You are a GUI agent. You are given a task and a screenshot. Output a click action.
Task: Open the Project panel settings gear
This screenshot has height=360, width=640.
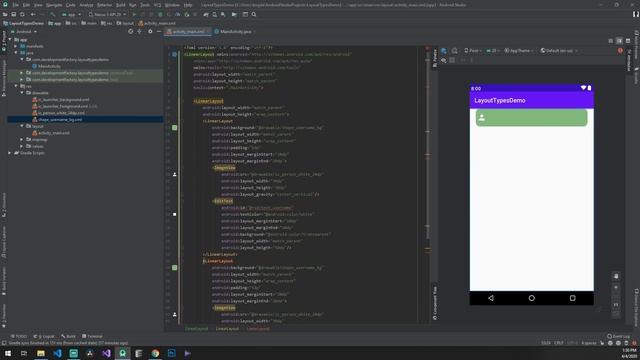[x=150, y=31]
